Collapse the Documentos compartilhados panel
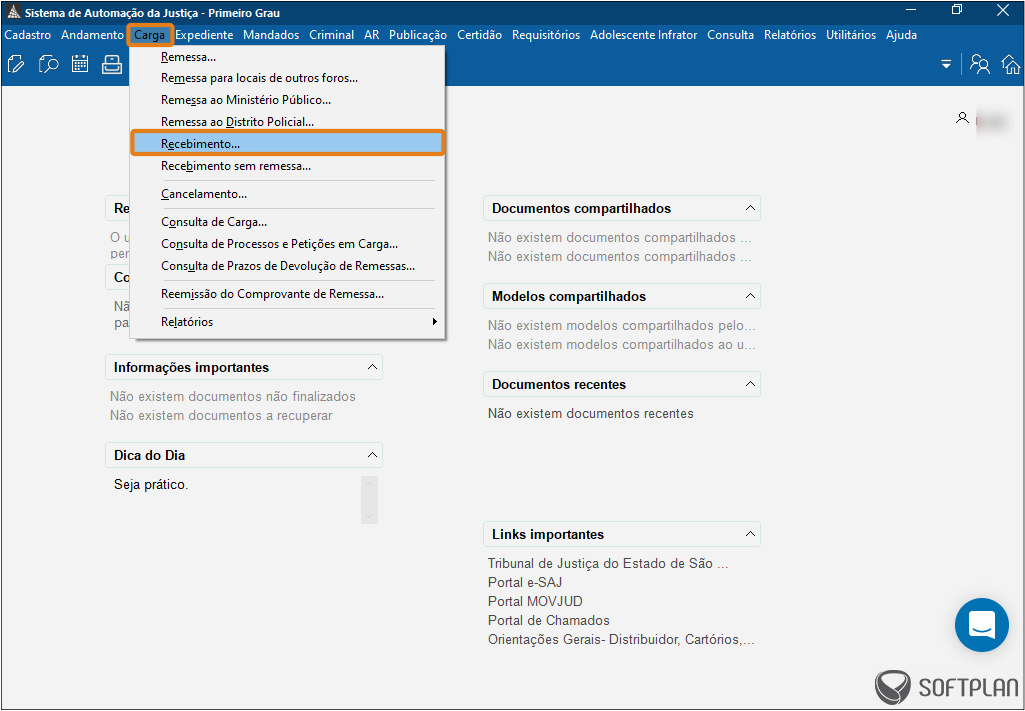Viewport: 1025px width, 711px height. (x=750, y=208)
